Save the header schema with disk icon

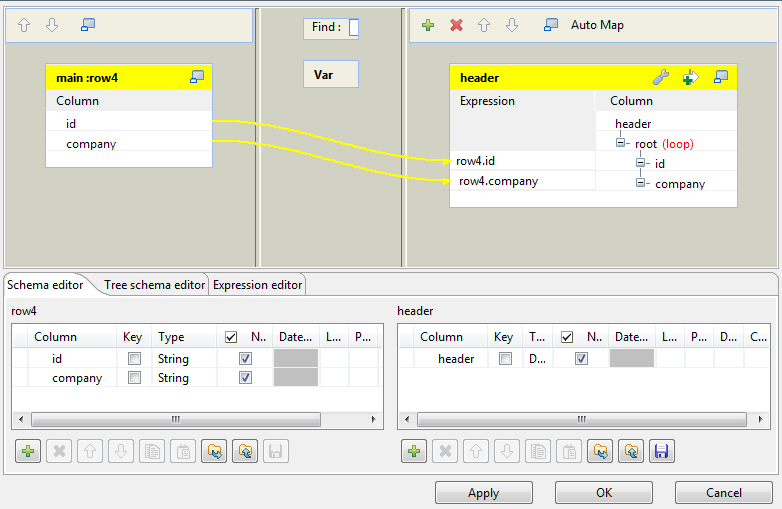pos(660,452)
